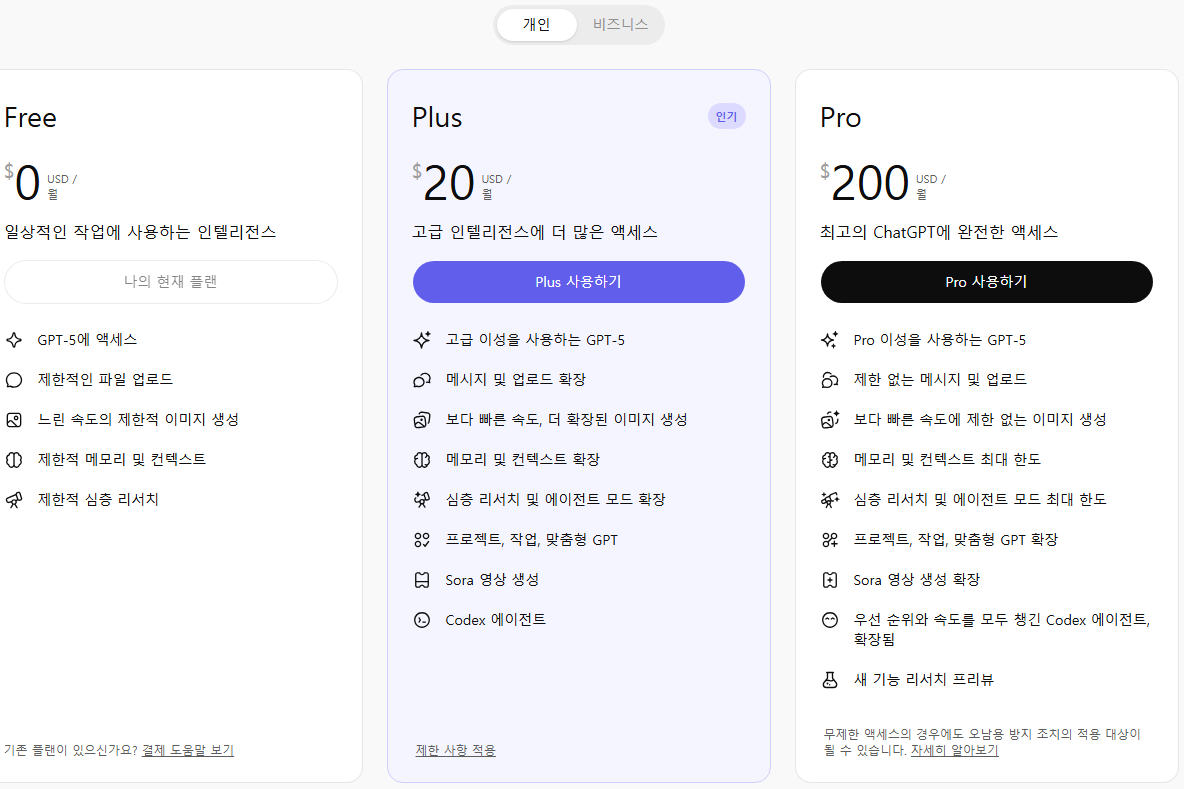Screen dimensions: 1184x789
Task: Click the image icon for 느린 속도의 제한적 이미지 생성
Action: click(x=14, y=420)
